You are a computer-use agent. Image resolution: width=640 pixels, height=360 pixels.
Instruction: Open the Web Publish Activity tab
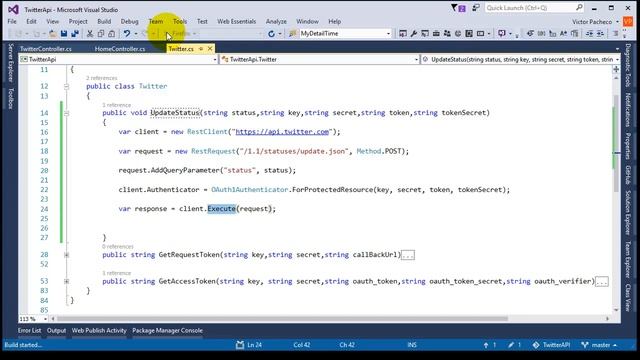[99, 331]
